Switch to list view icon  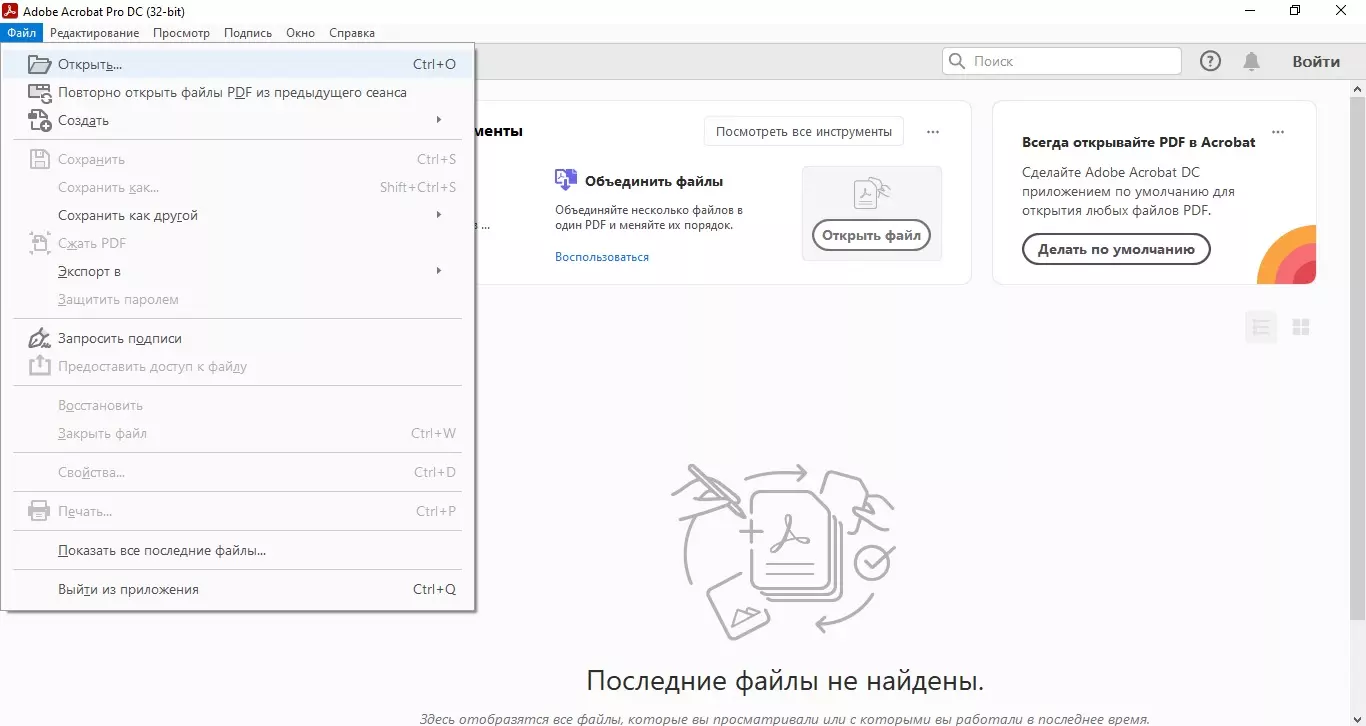tap(1261, 327)
